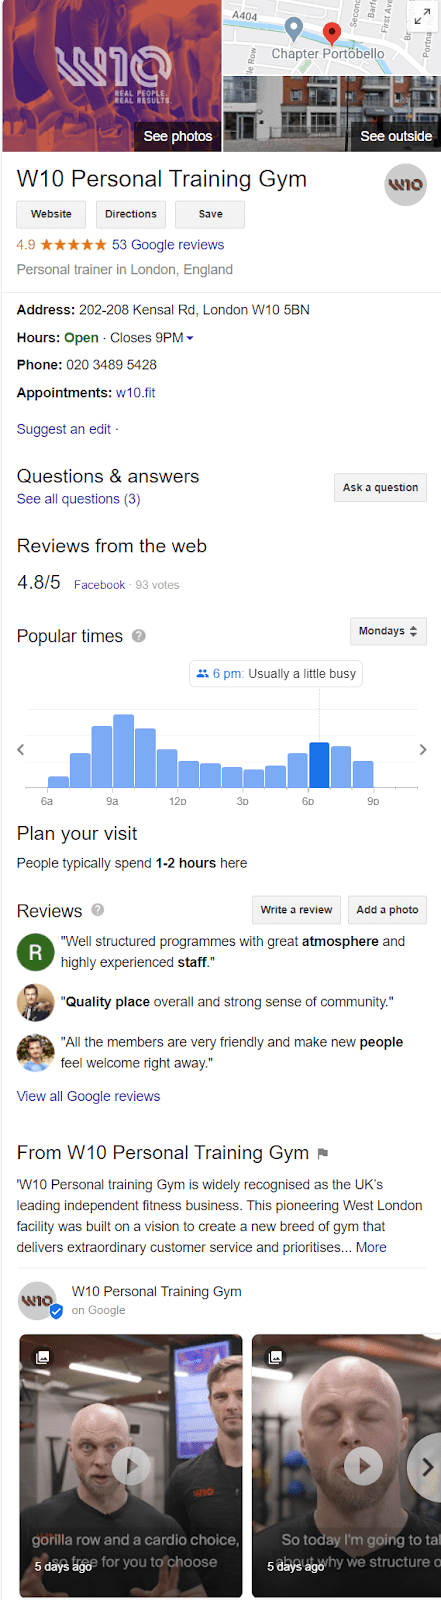The image size is (441, 1600).
Task: Open Popular times help question icon
Action: (x=139, y=636)
